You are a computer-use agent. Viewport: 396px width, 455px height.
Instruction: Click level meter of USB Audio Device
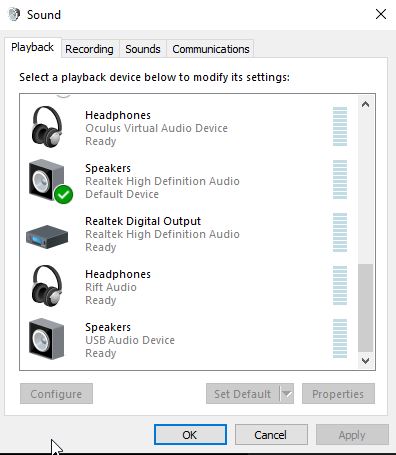pos(340,338)
